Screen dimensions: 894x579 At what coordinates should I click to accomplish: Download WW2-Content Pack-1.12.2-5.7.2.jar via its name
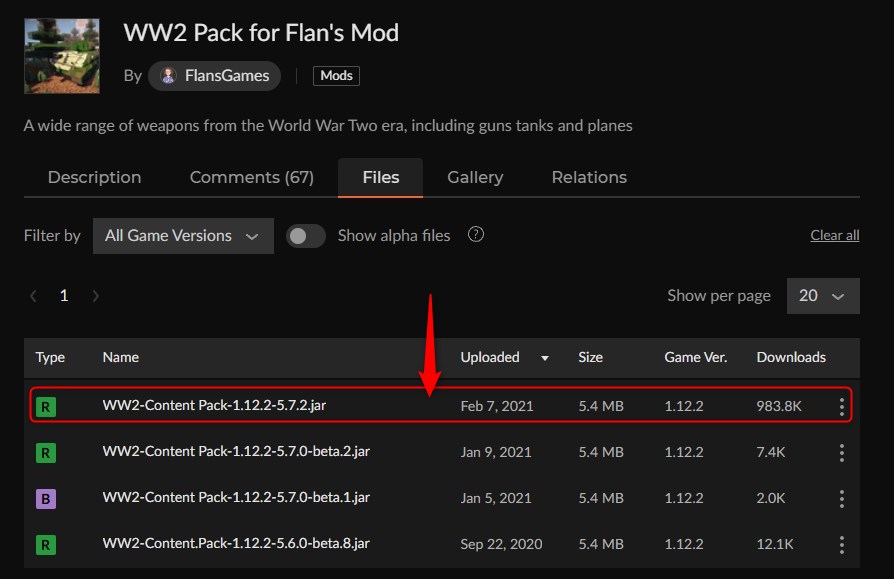pos(214,406)
